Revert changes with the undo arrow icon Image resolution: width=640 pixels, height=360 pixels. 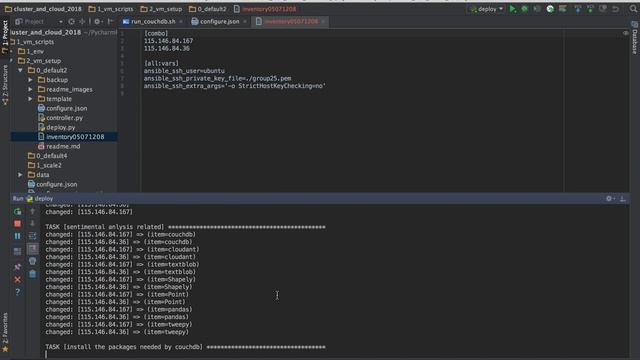[616, 9]
